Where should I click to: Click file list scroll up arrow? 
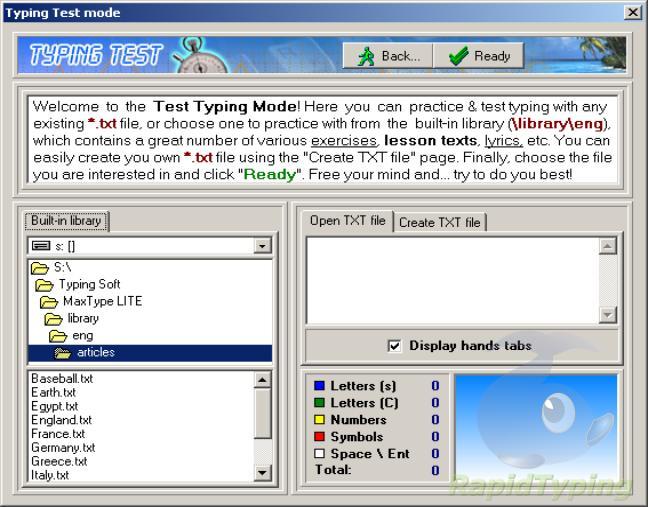click(262, 380)
